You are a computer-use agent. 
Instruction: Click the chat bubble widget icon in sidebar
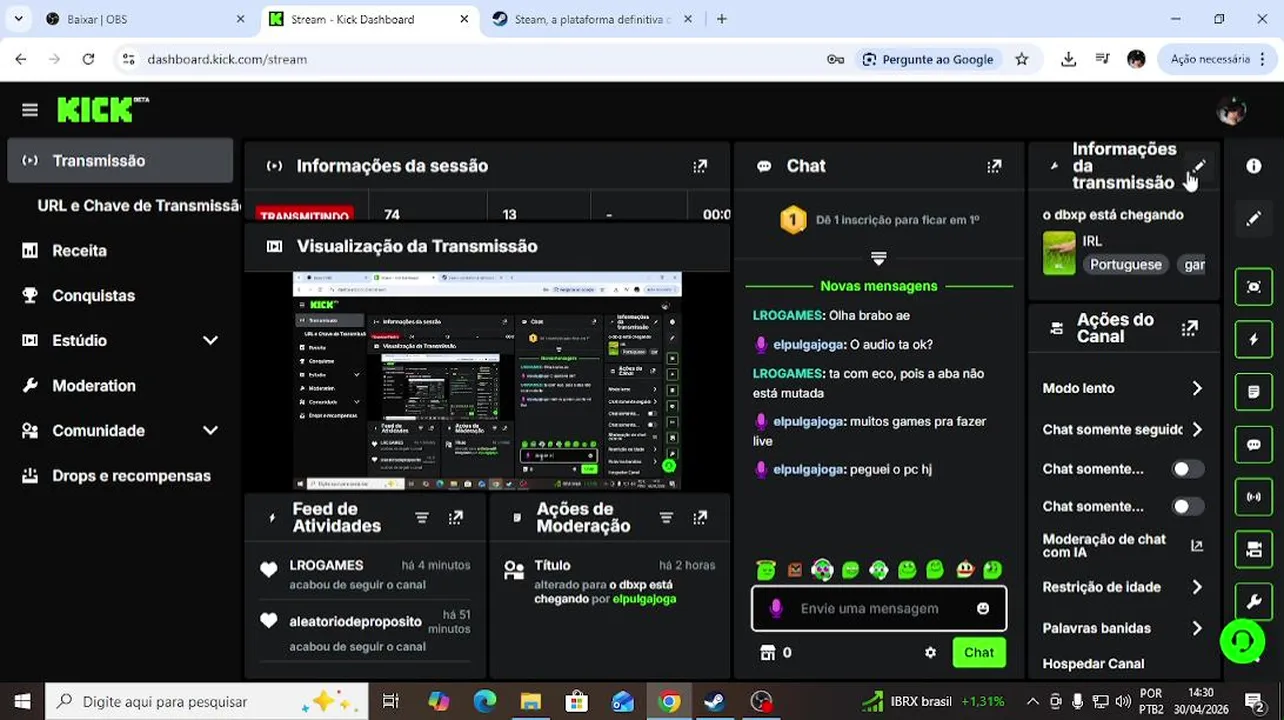click(x=1253, y=445)
